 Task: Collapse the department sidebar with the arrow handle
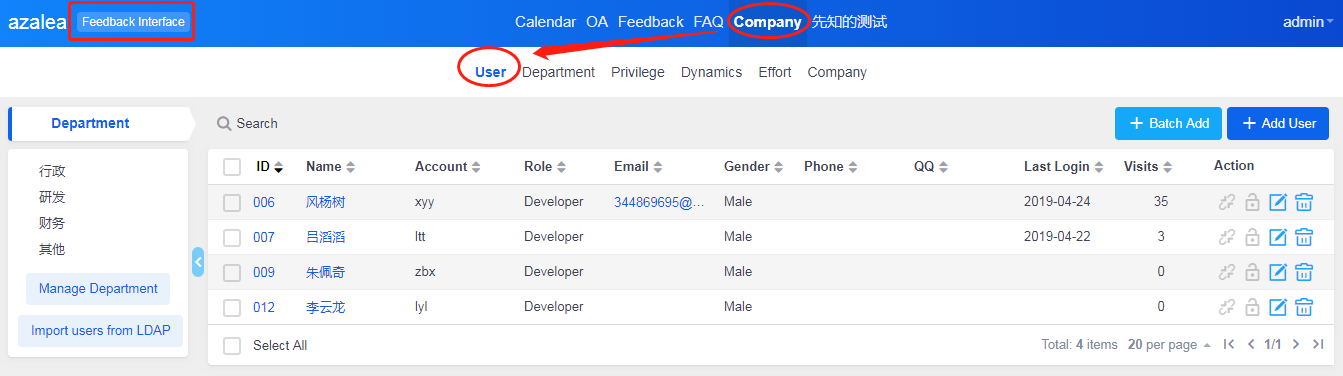(x=198, y=262)
